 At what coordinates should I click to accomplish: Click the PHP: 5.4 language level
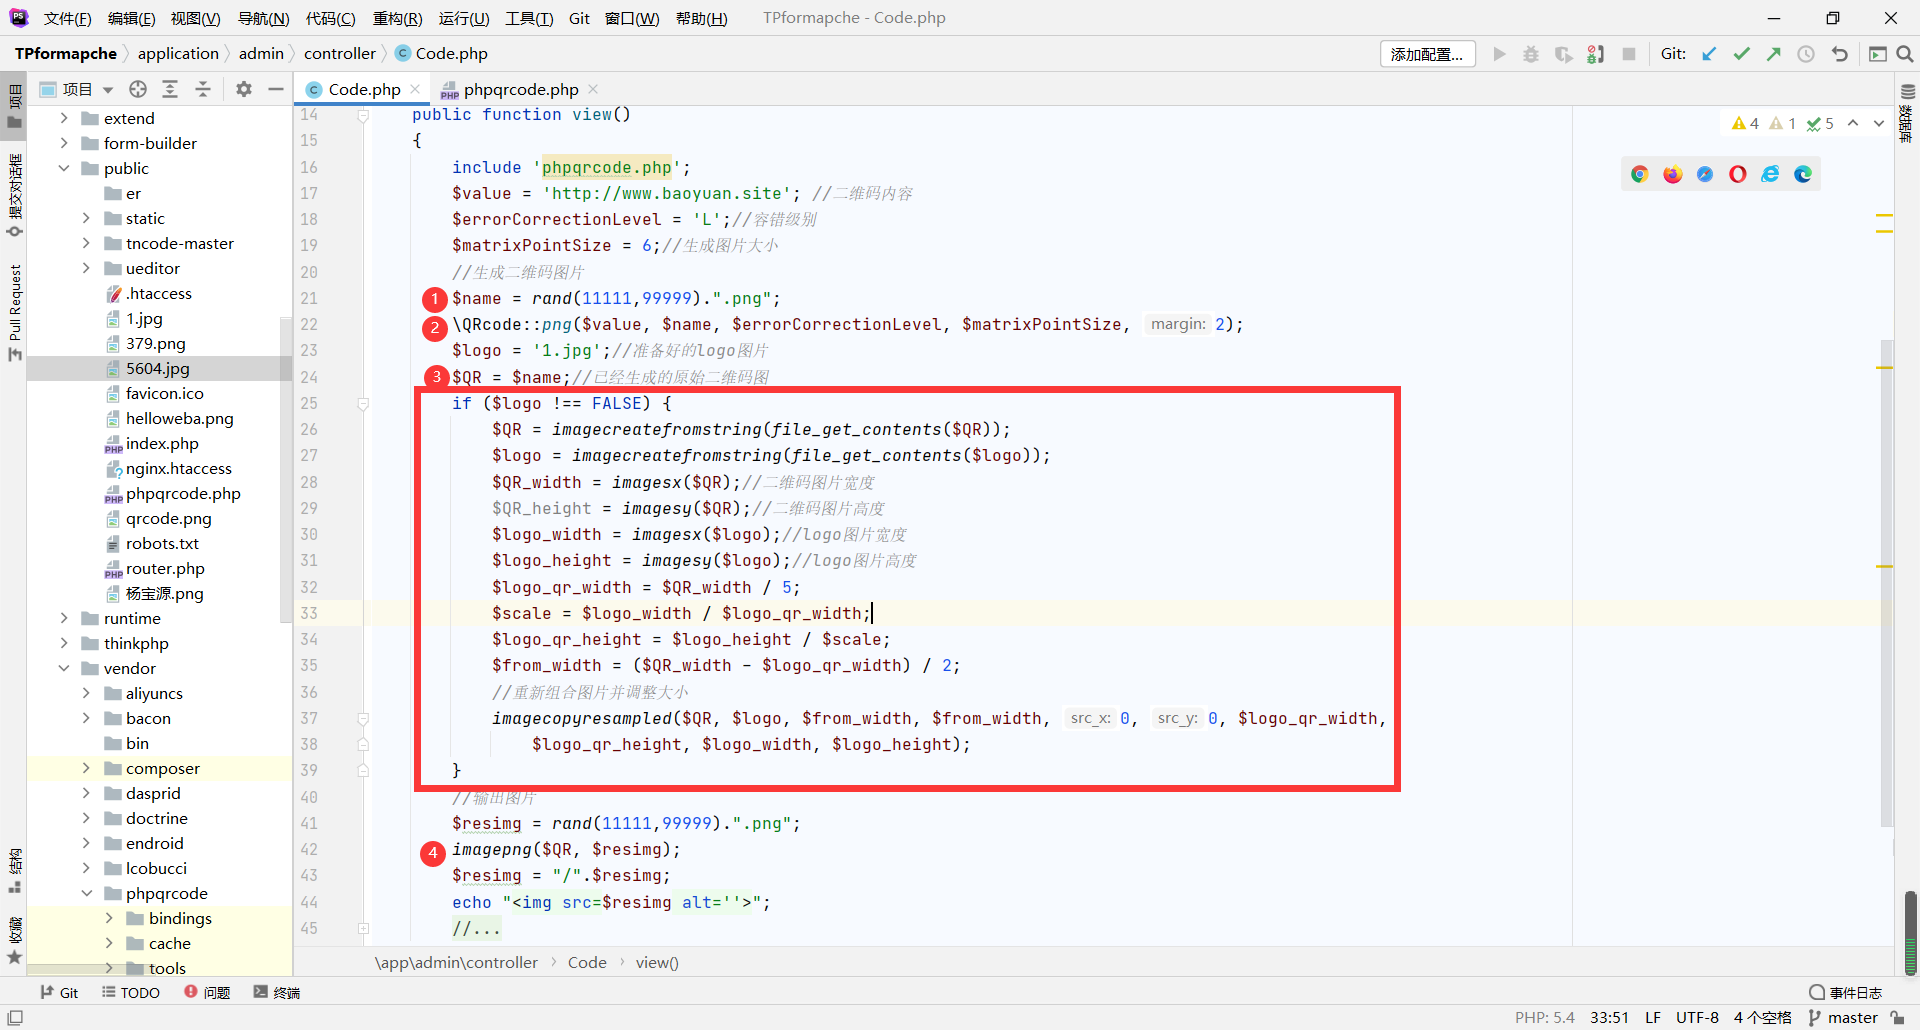coord(1544,1017)
